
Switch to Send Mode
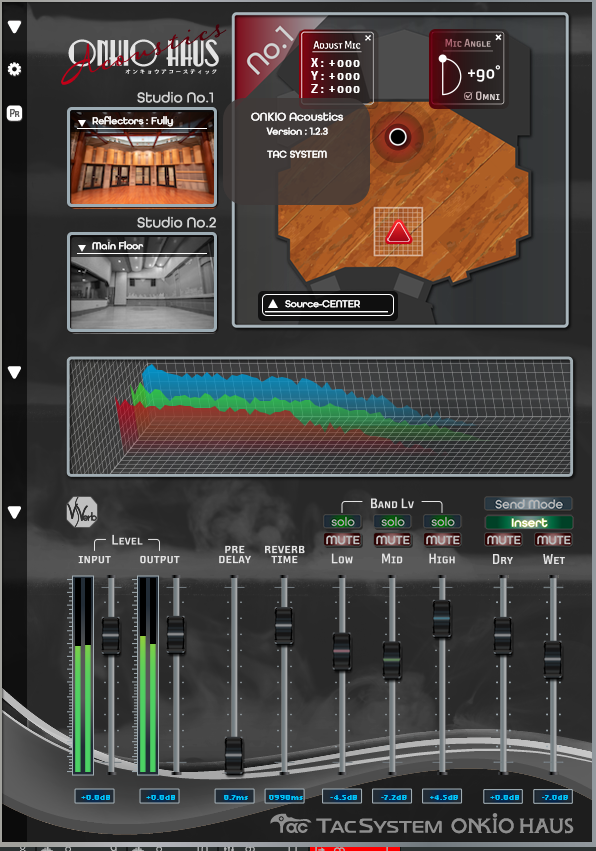click(529, 504)
